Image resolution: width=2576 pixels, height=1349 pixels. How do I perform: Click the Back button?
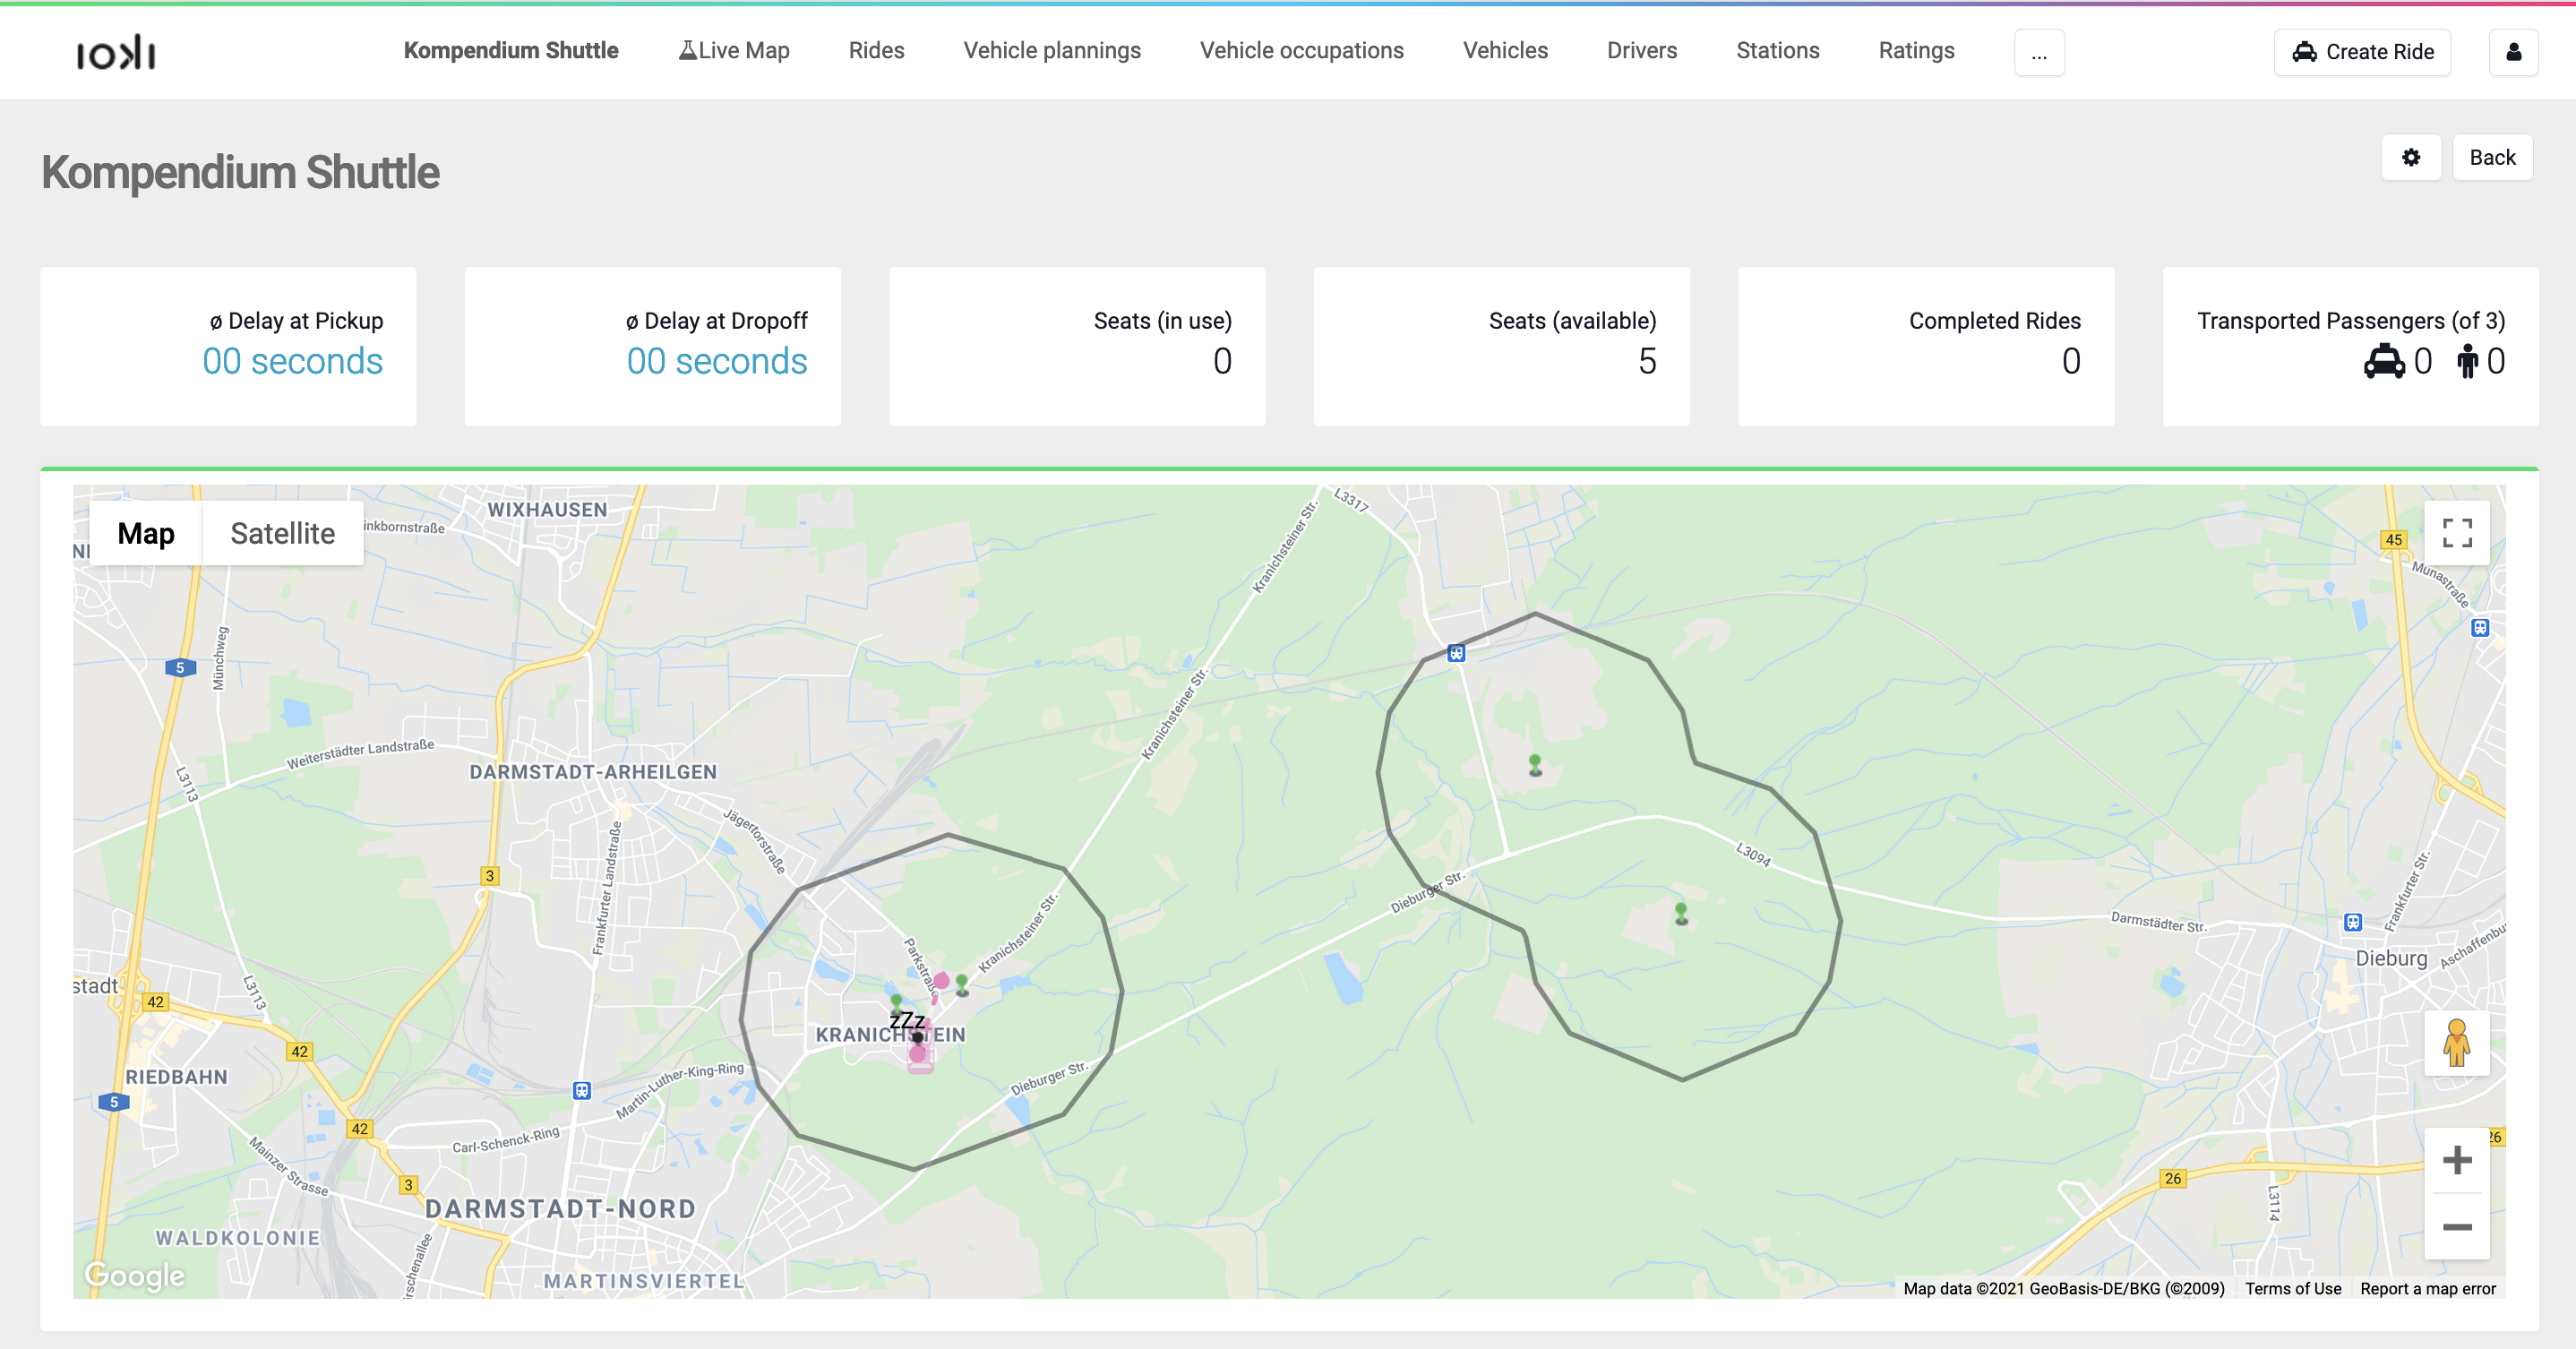tap(2492, 157)
